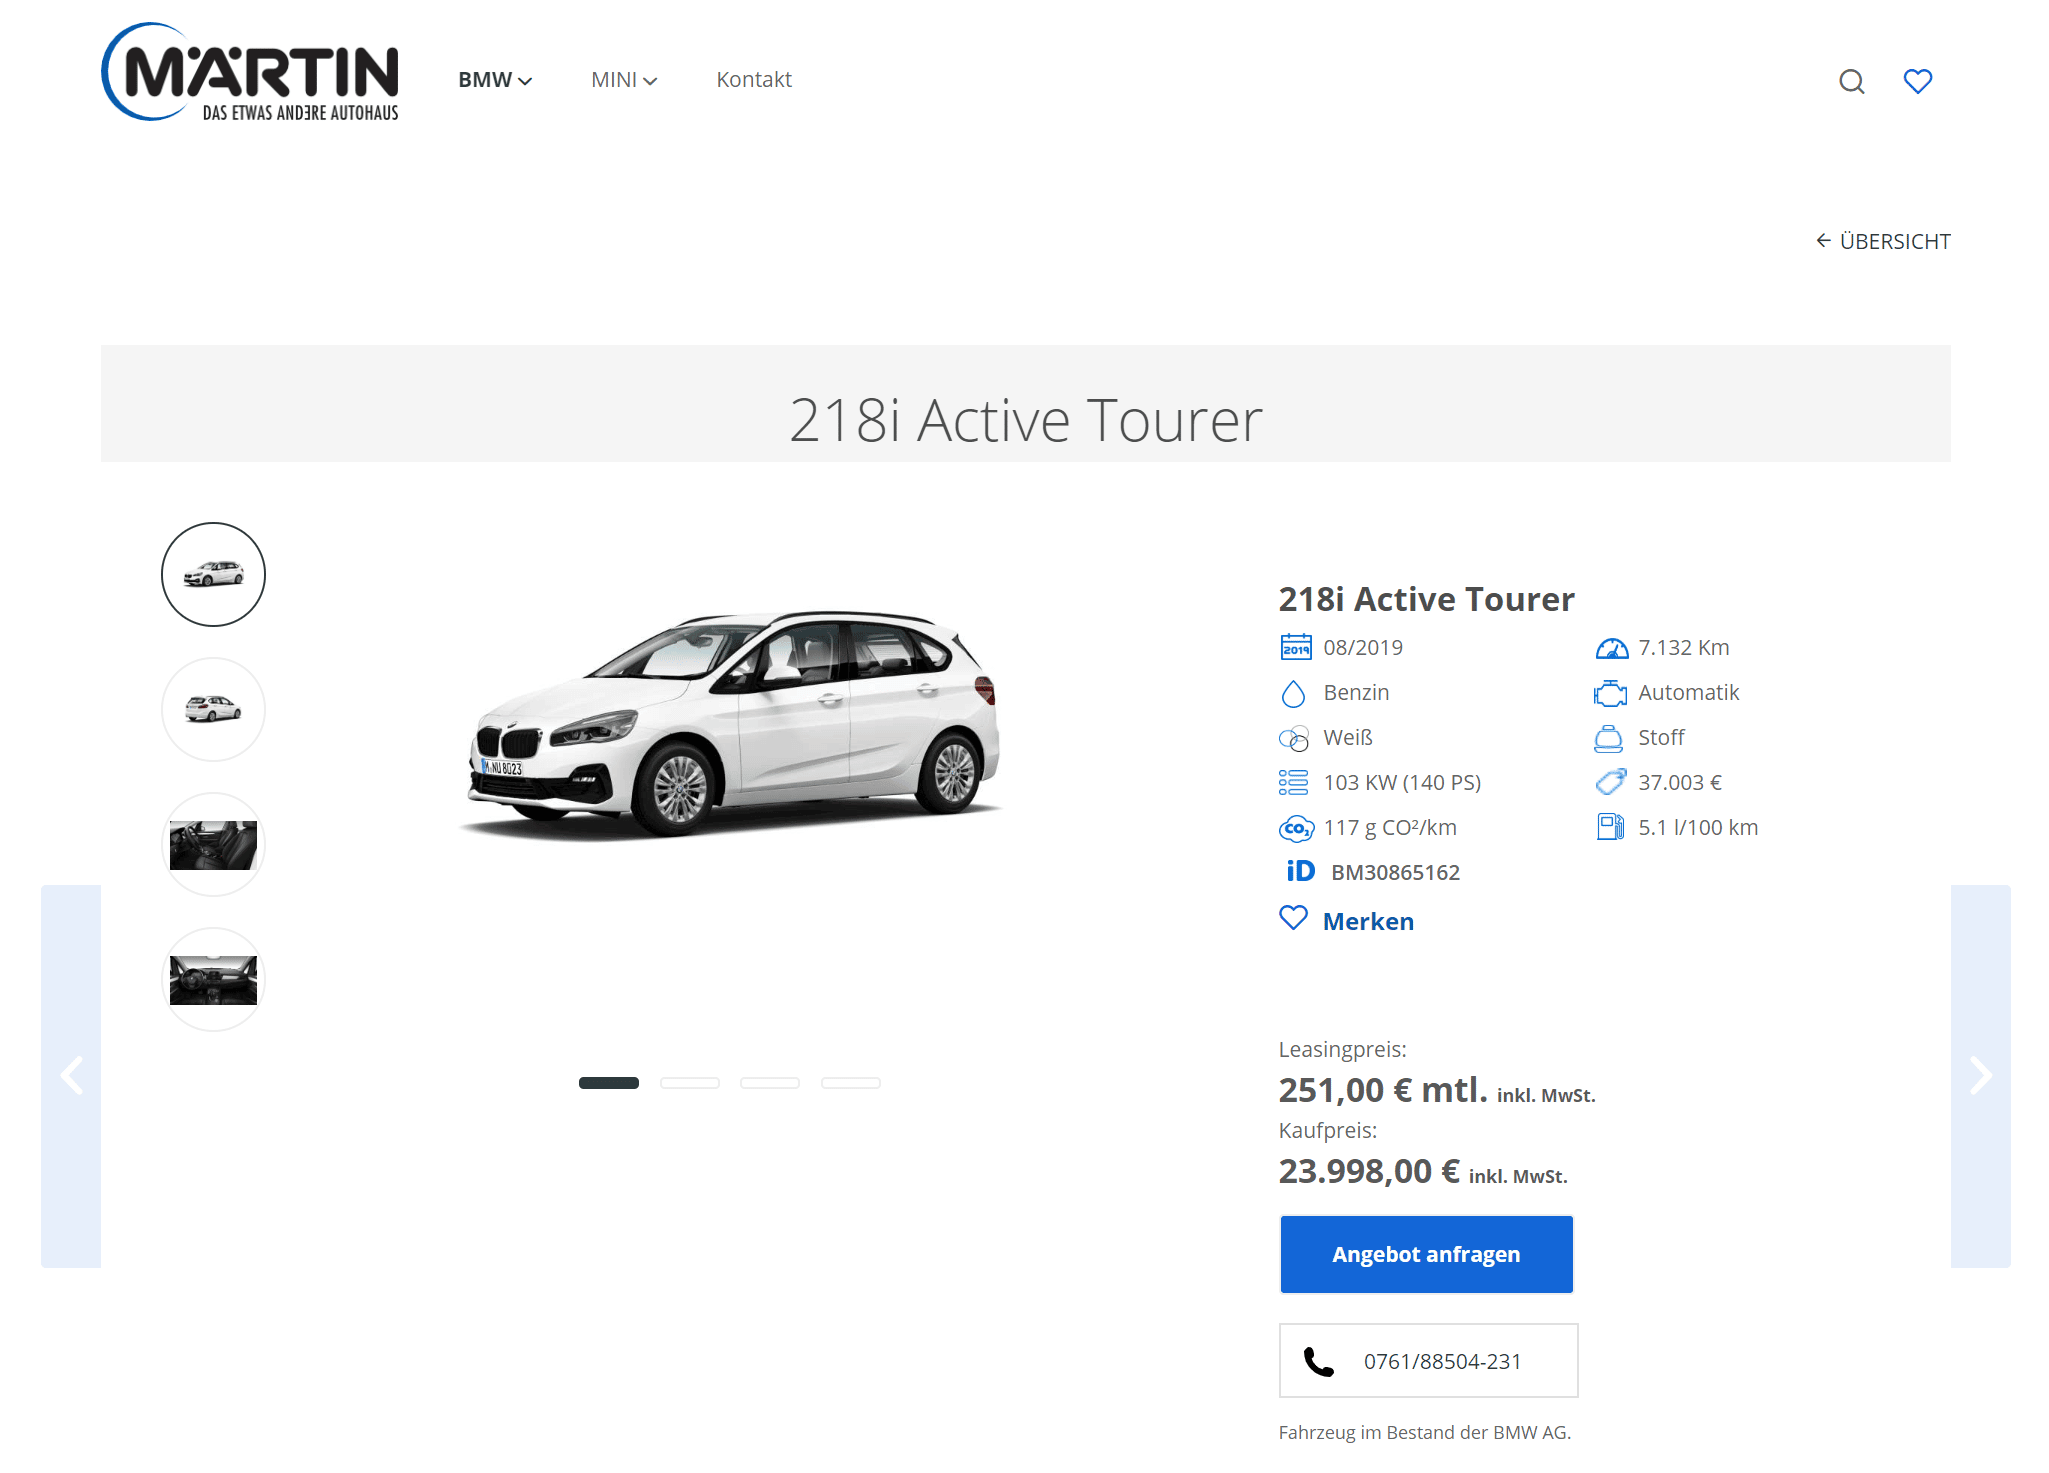The width and height of the screenshot is (2049, 1473).
Task: Click the text Fahrzeug im Bestand der BMW AG.
Action: tap(1425, 1432)
